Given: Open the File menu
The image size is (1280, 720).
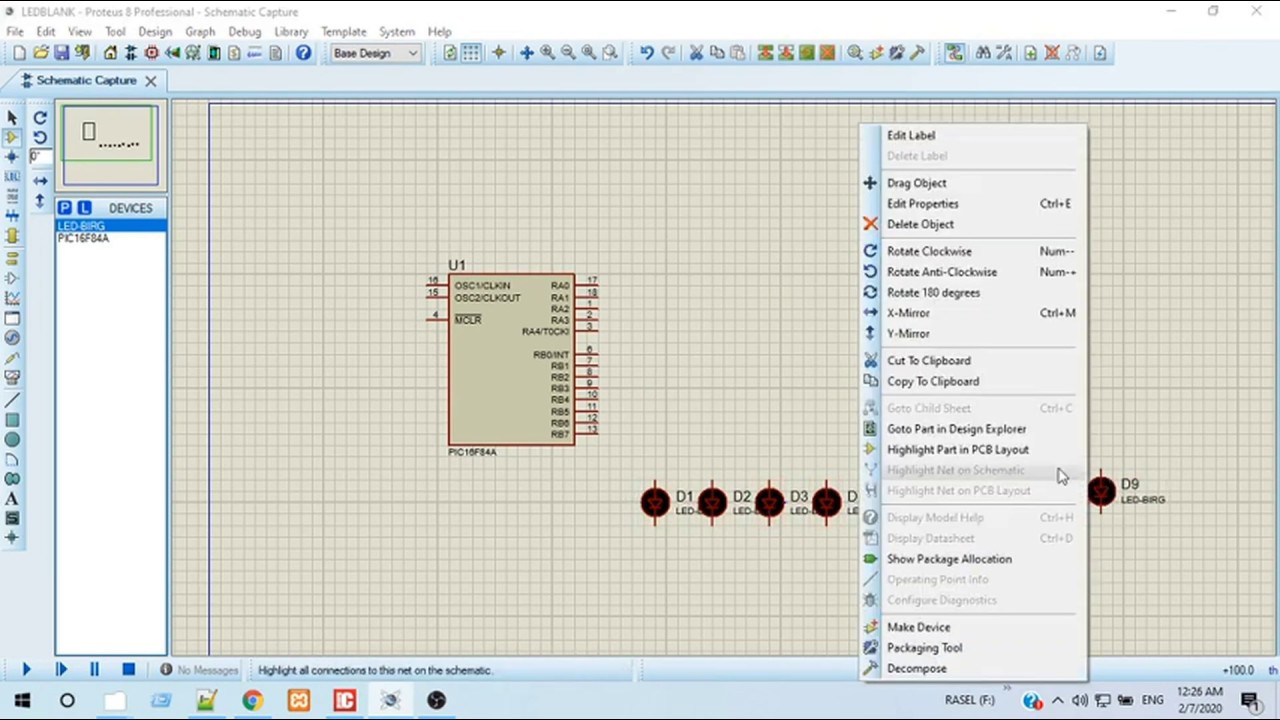Looking at the screenshot, I should pyautogui.click(x=15, y=31).
